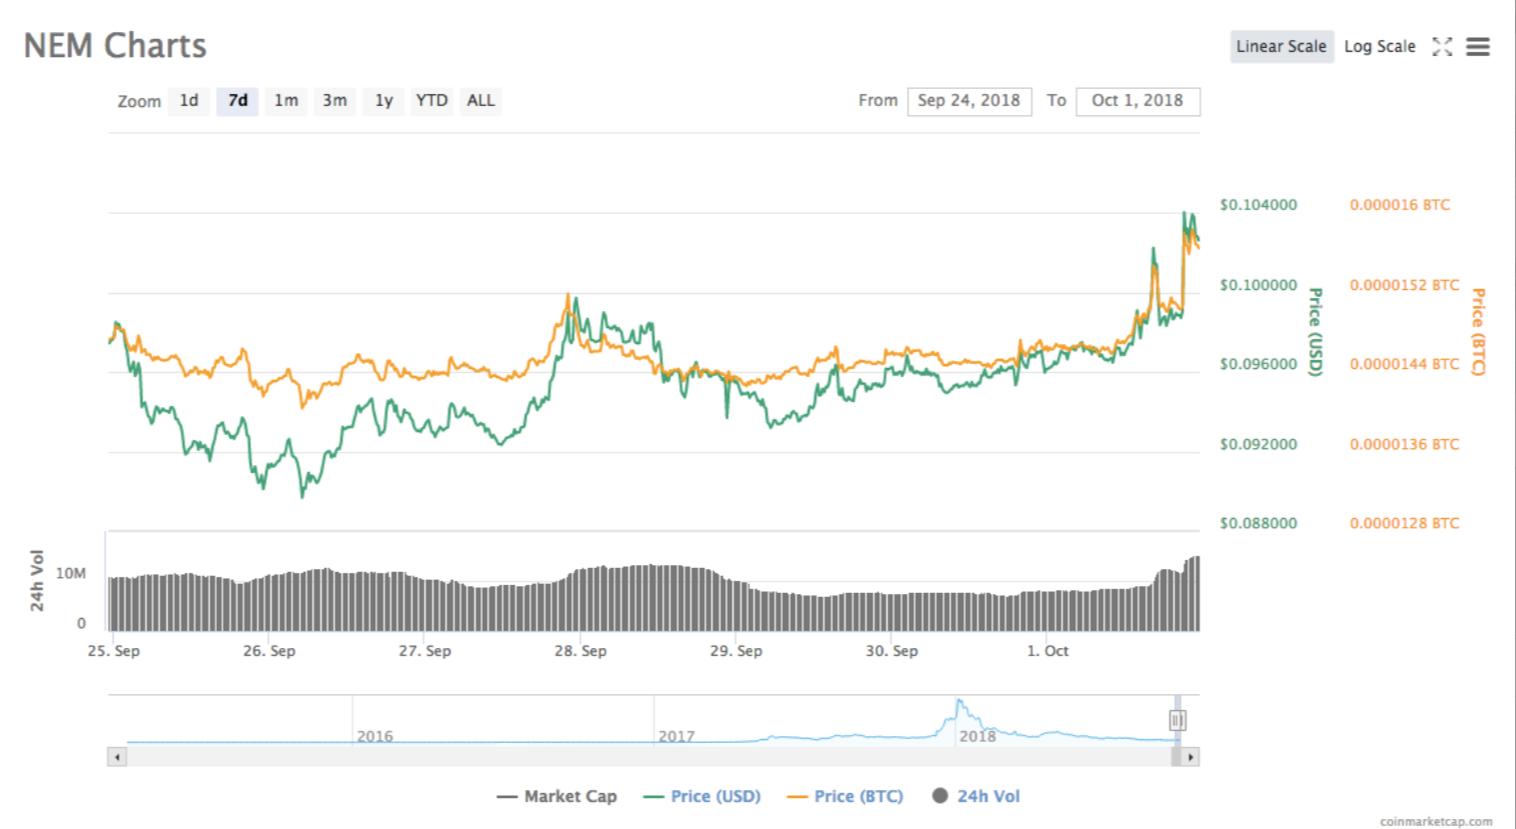Click the 0.0000152 BTC axis label
This screenshot has width=1516, height=829.
[1404, 285]
